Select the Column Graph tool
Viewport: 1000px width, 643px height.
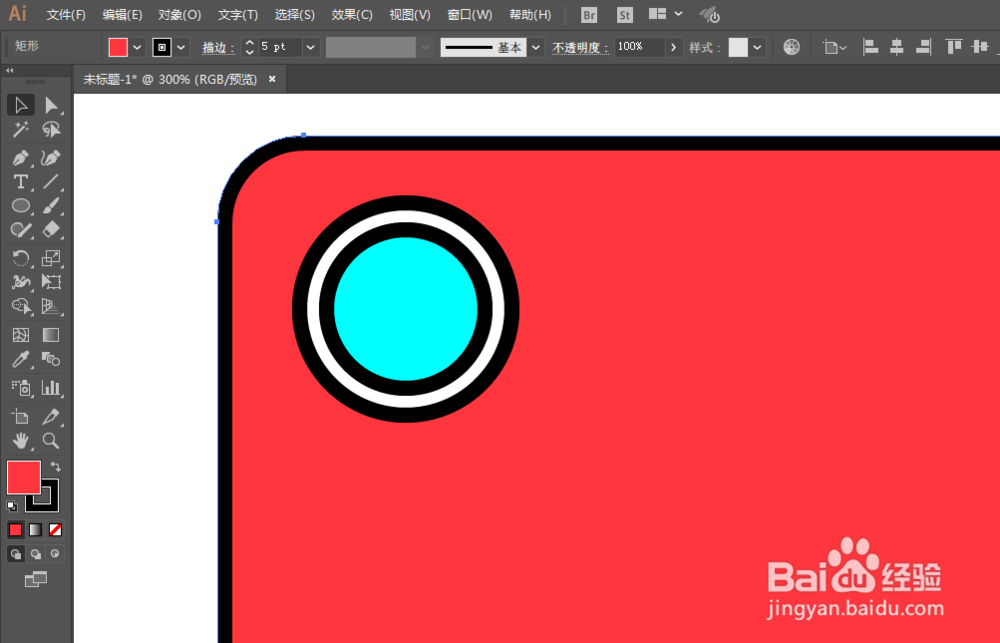(x=51, y=387)
